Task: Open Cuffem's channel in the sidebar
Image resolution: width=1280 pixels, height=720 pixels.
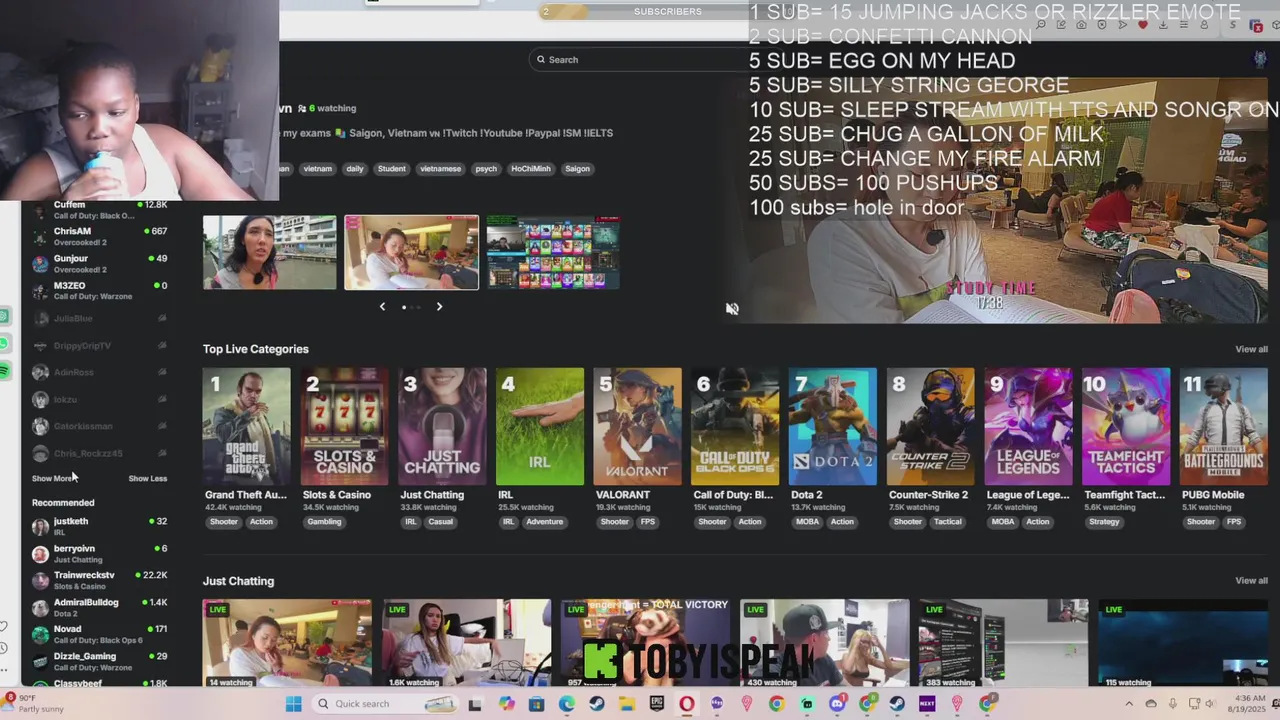Action: [100, 209]
